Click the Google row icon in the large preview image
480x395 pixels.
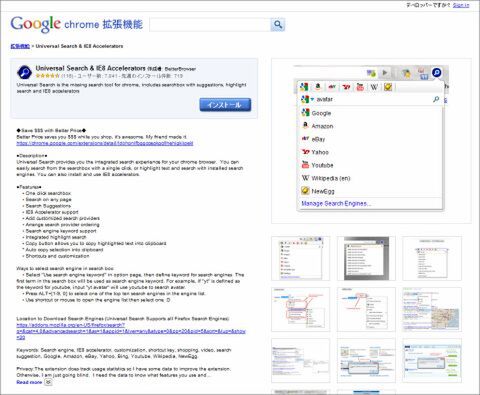[x=305, y=113]
